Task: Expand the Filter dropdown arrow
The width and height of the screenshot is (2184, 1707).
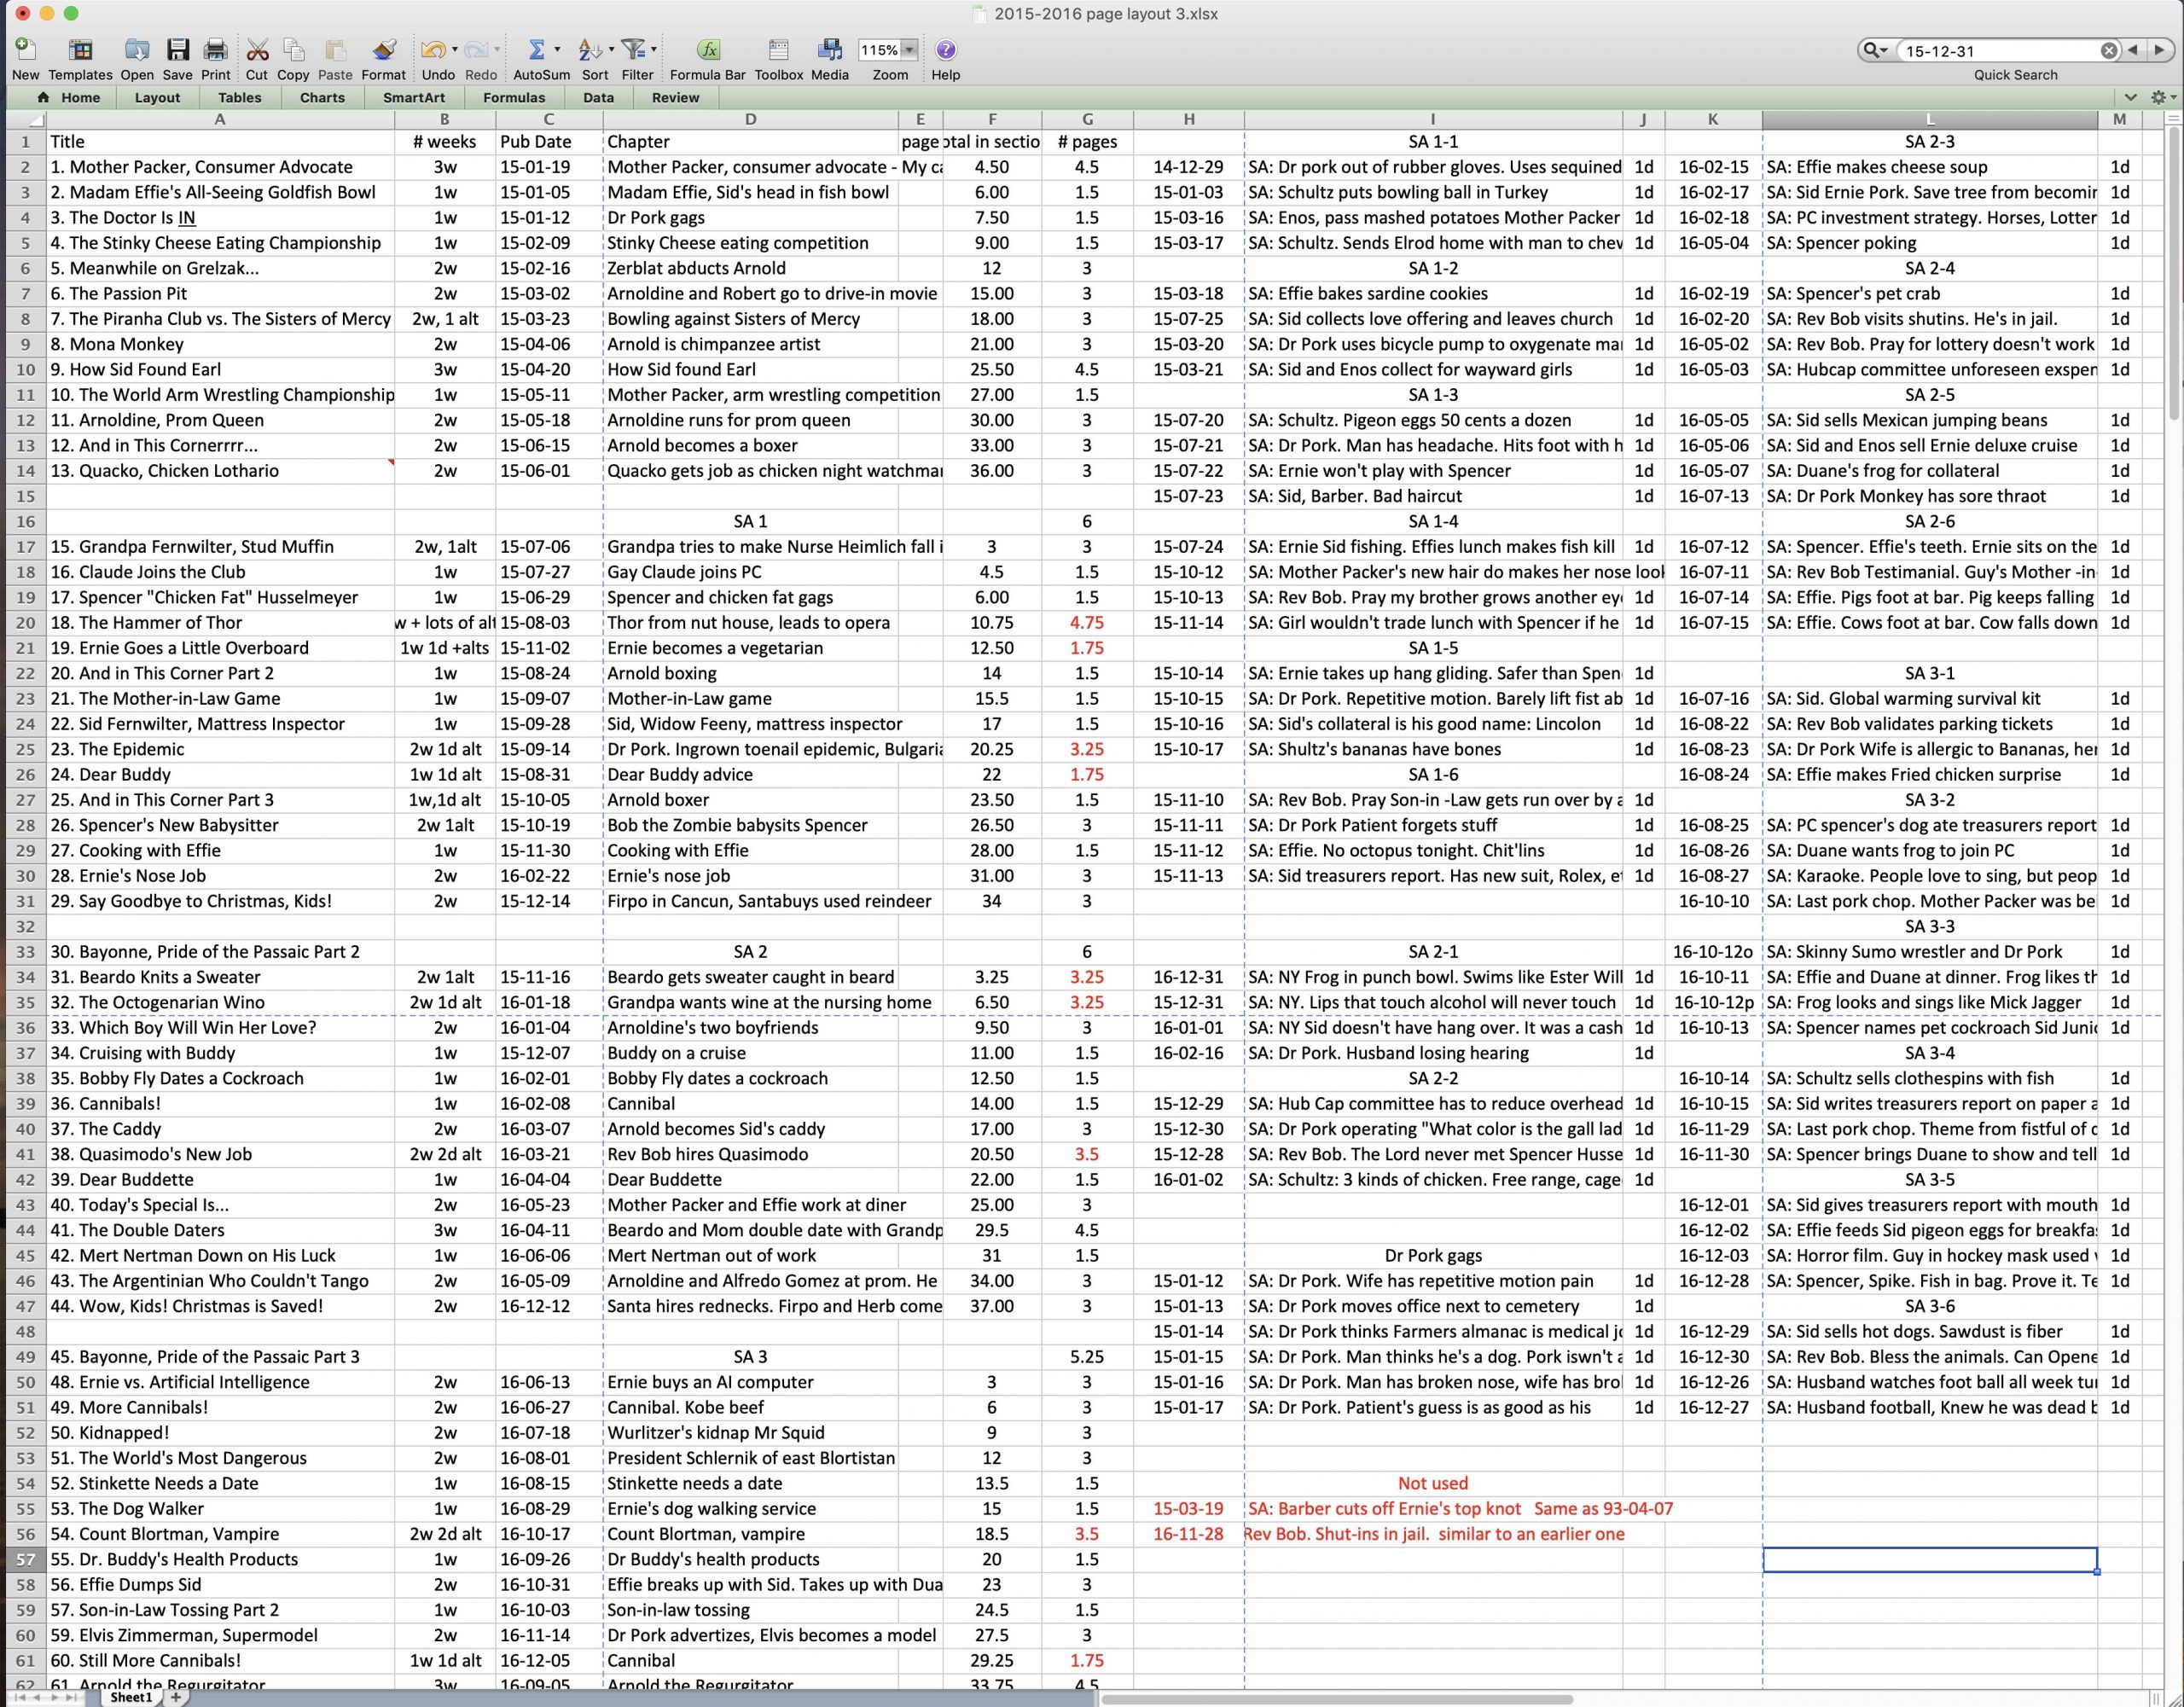Action: 654,50
